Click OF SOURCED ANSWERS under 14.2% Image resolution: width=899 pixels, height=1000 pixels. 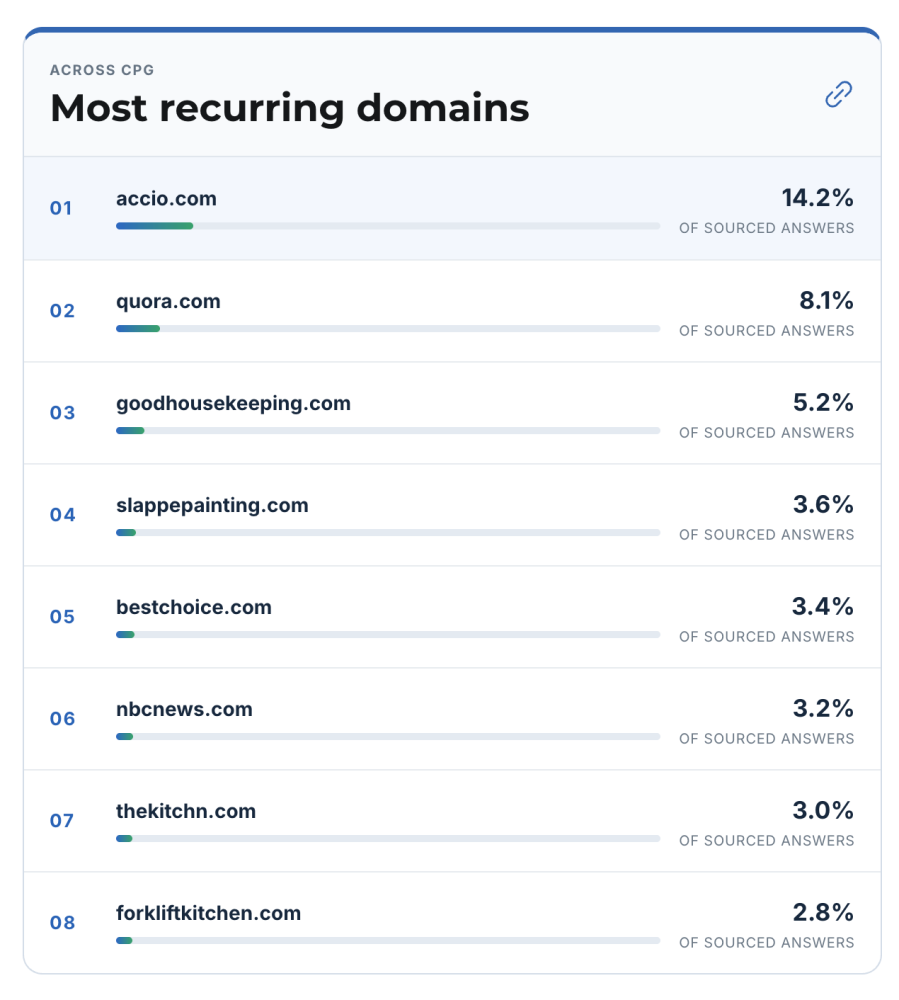tap(766, 228)
